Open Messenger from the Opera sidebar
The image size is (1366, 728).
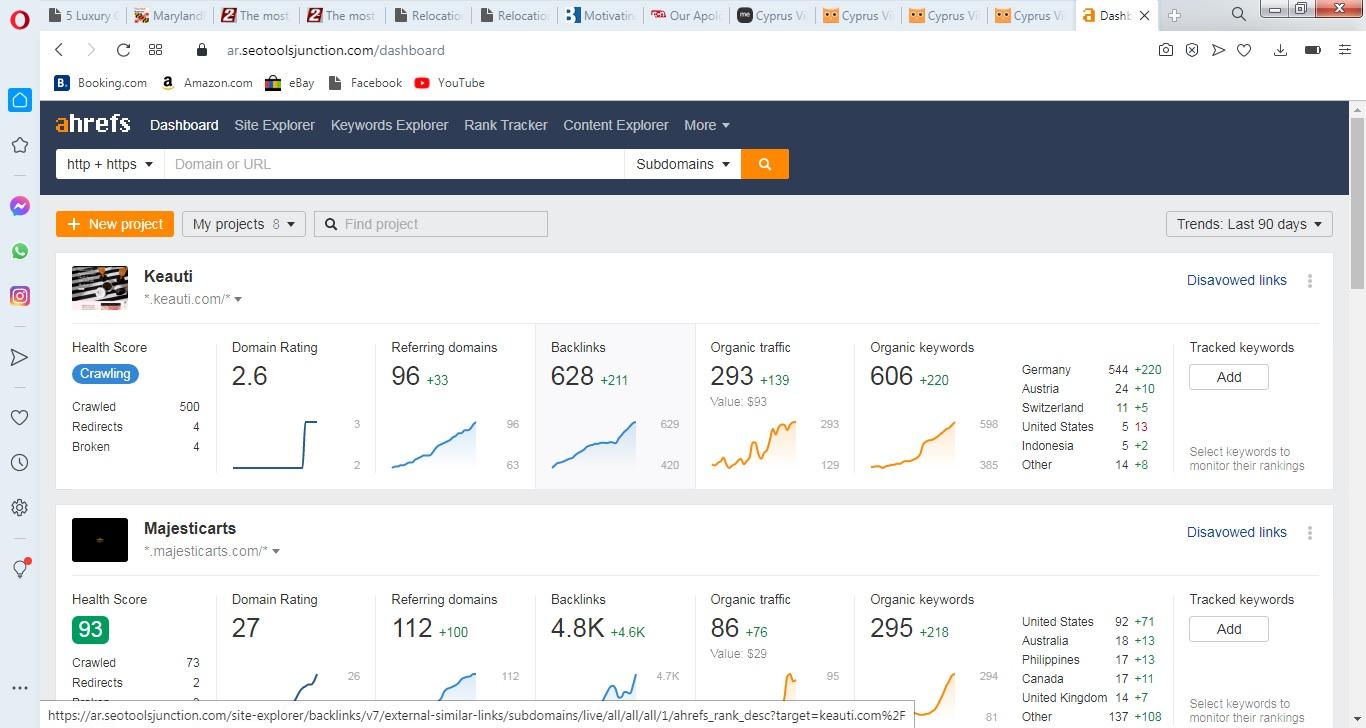click(x=20, y=206)
